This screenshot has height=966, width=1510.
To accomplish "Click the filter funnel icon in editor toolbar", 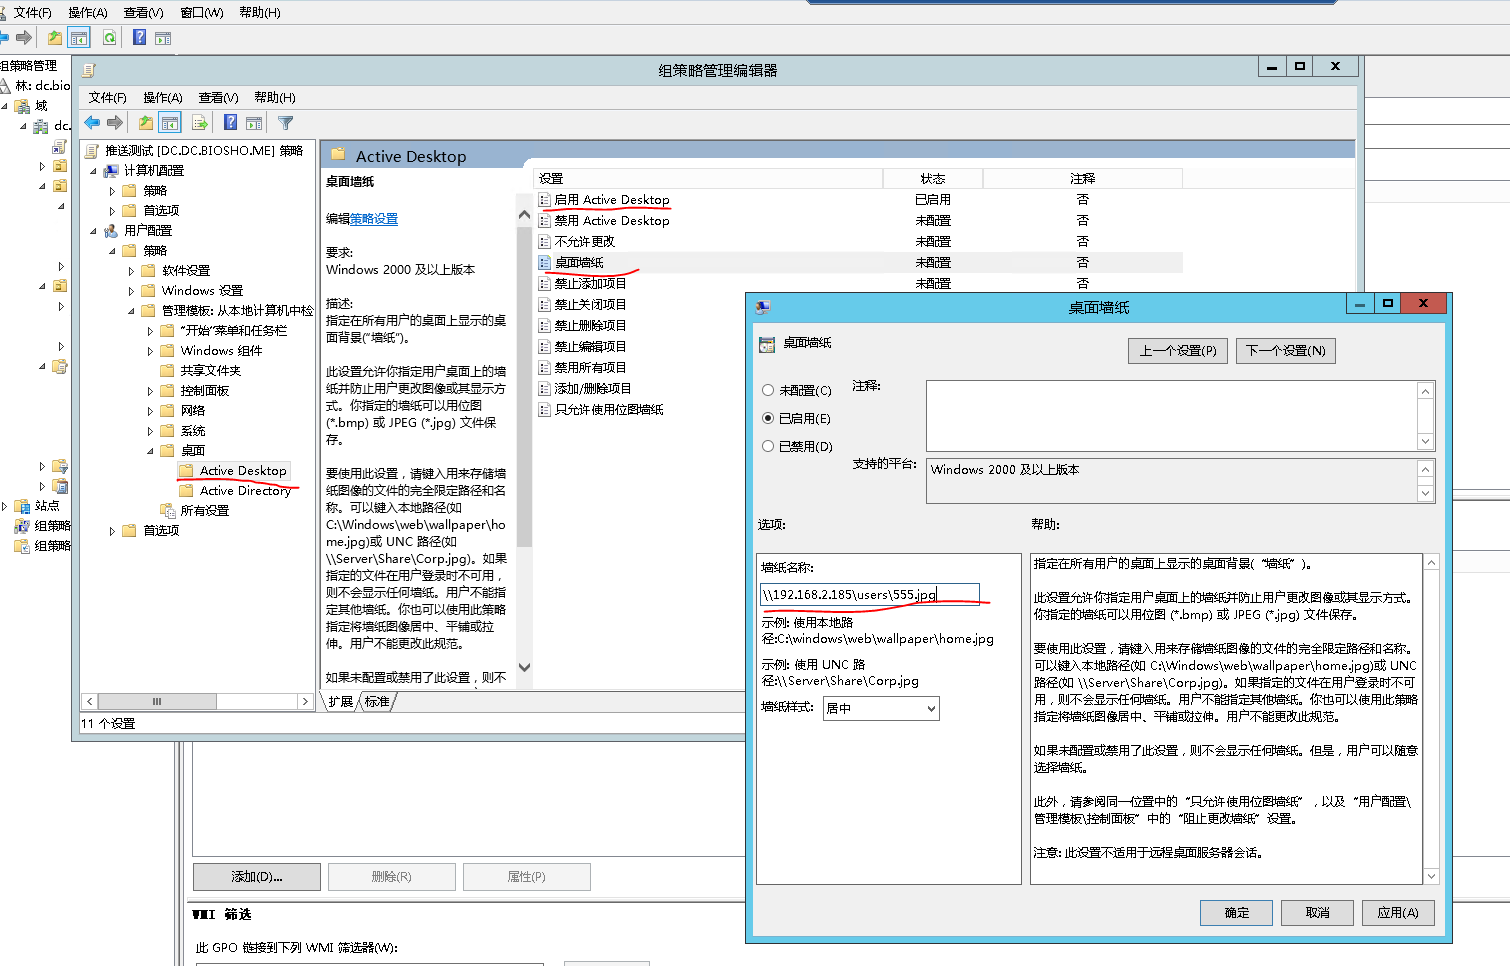I will (285, 123).
